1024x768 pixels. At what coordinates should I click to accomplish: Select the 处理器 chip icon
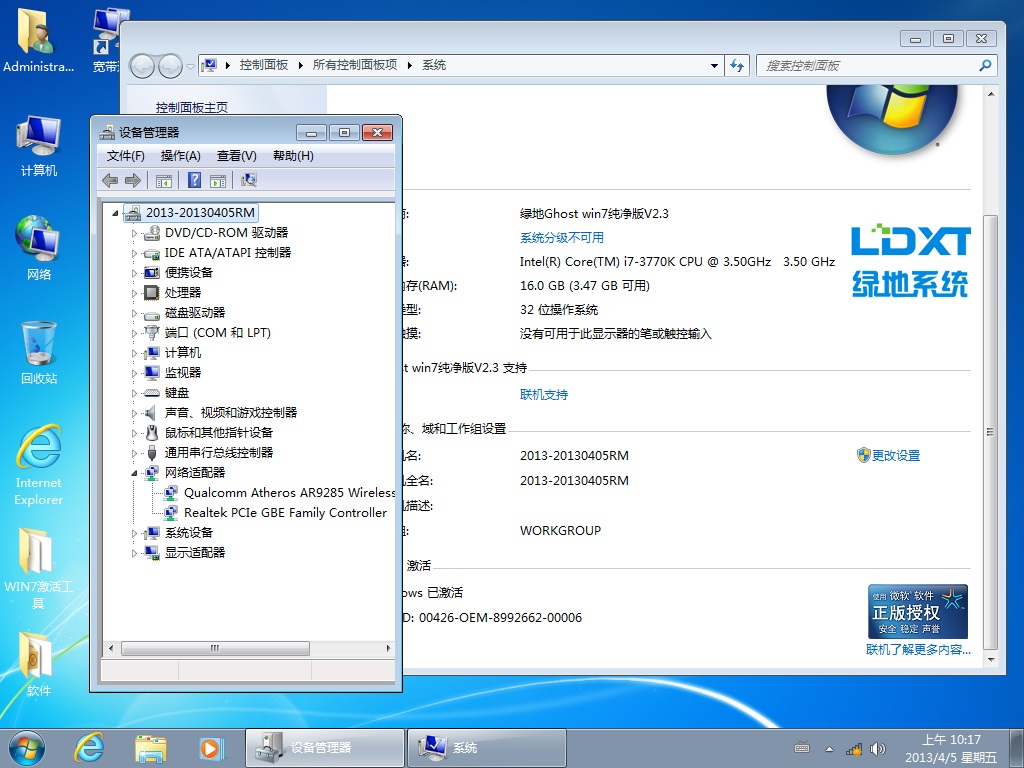pyautogui.click(x=152, y=293)
